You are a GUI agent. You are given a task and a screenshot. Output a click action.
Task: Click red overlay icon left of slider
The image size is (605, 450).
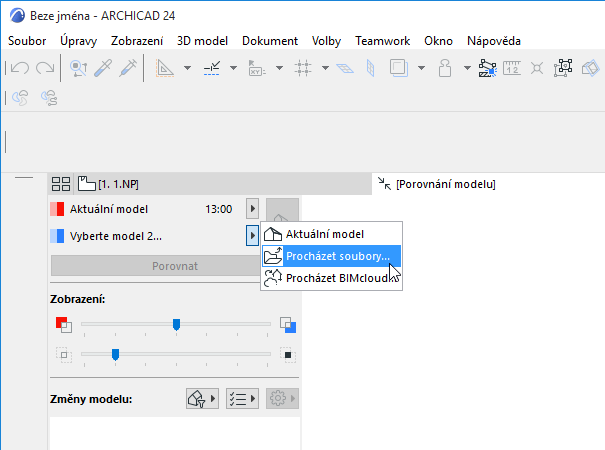(64, 325)
